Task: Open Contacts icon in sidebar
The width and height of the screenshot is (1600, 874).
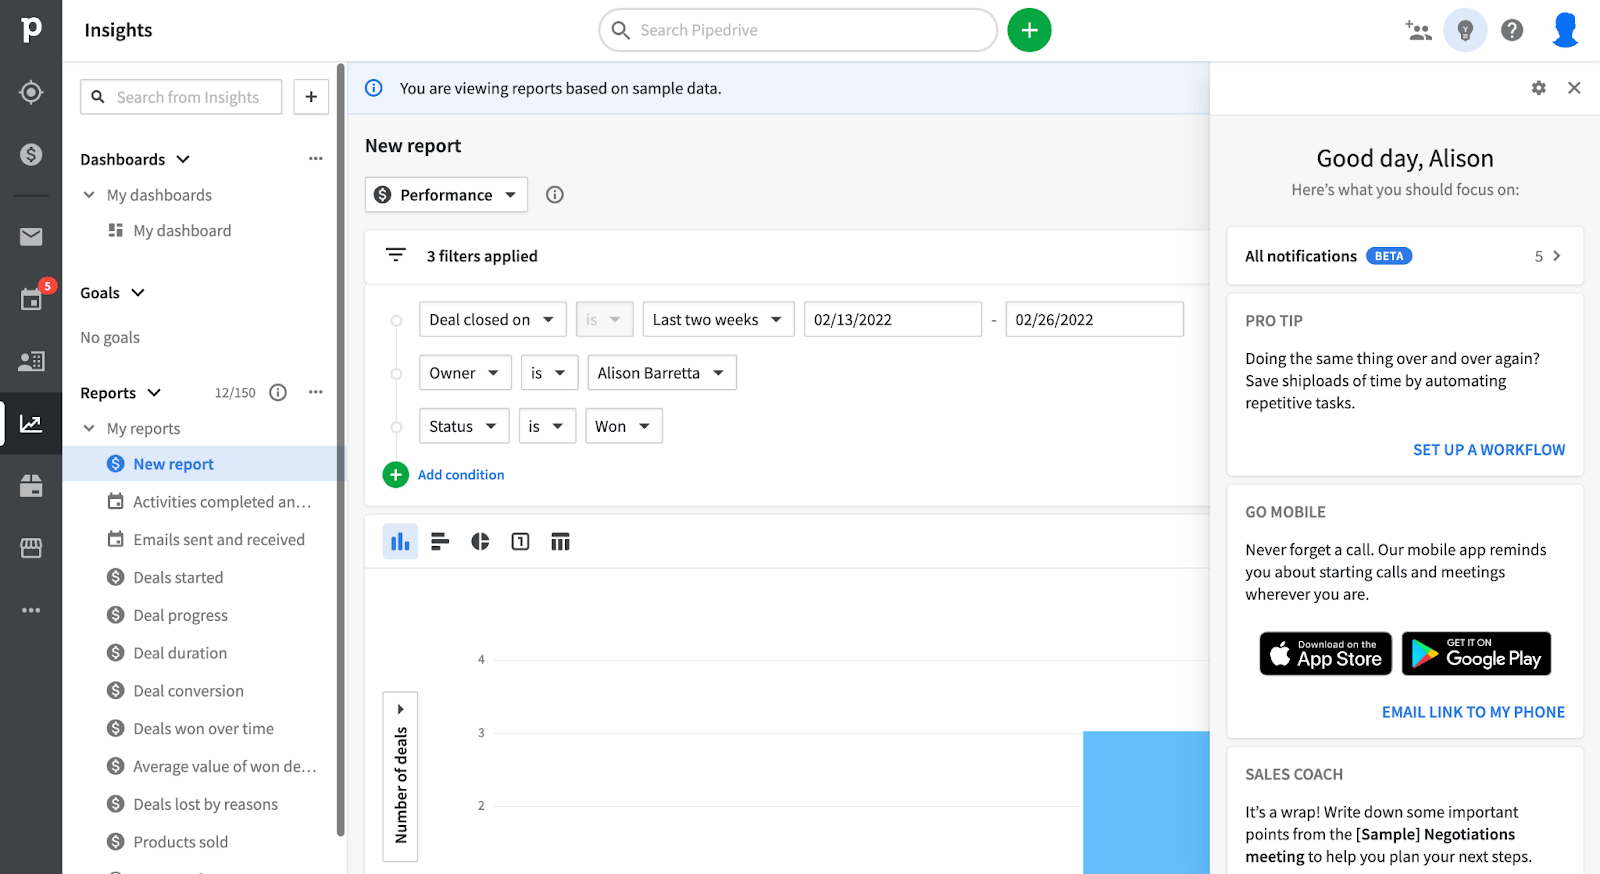Action: (x=31, y=361)
